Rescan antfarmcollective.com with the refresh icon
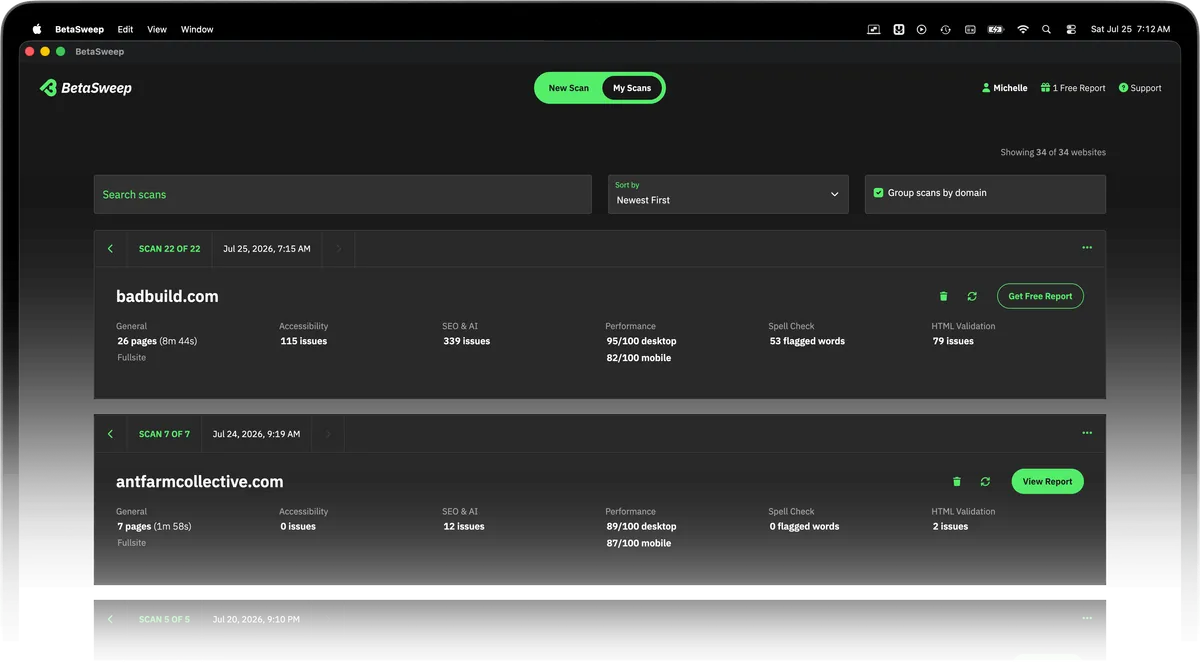Screen dimensions: 1200x665 coord(985,482)
